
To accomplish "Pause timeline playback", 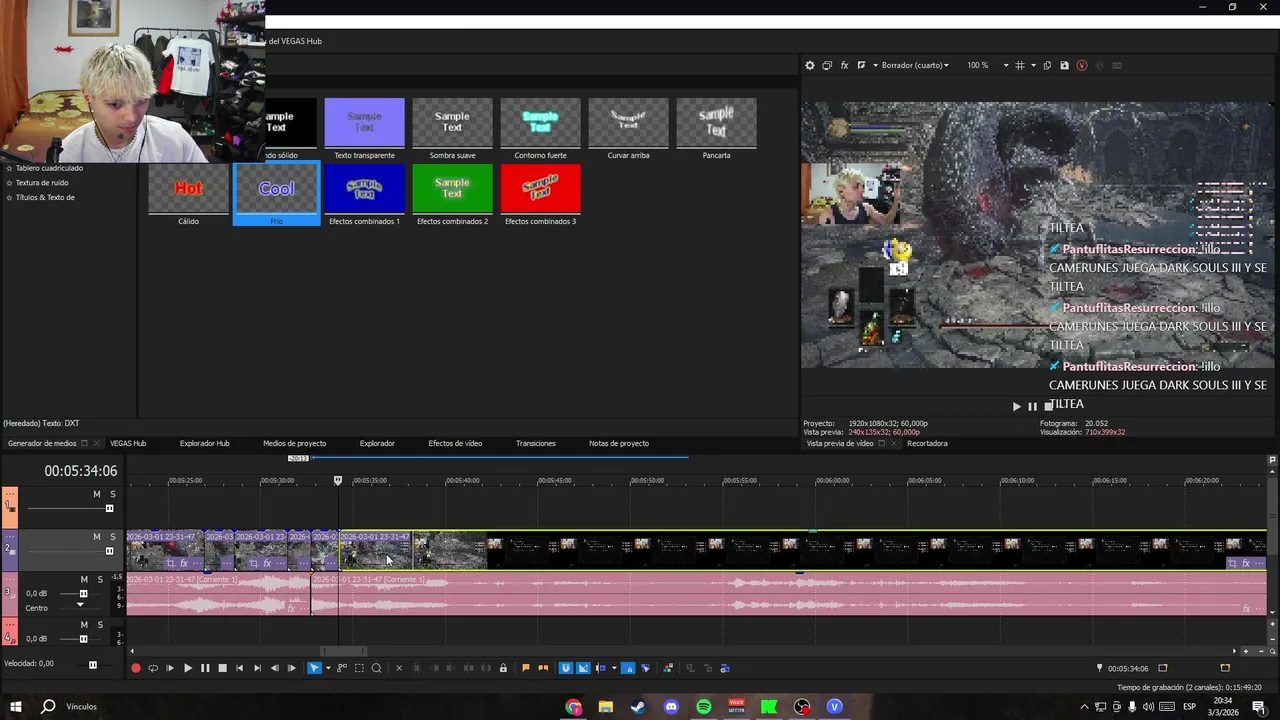I will 205,668.
